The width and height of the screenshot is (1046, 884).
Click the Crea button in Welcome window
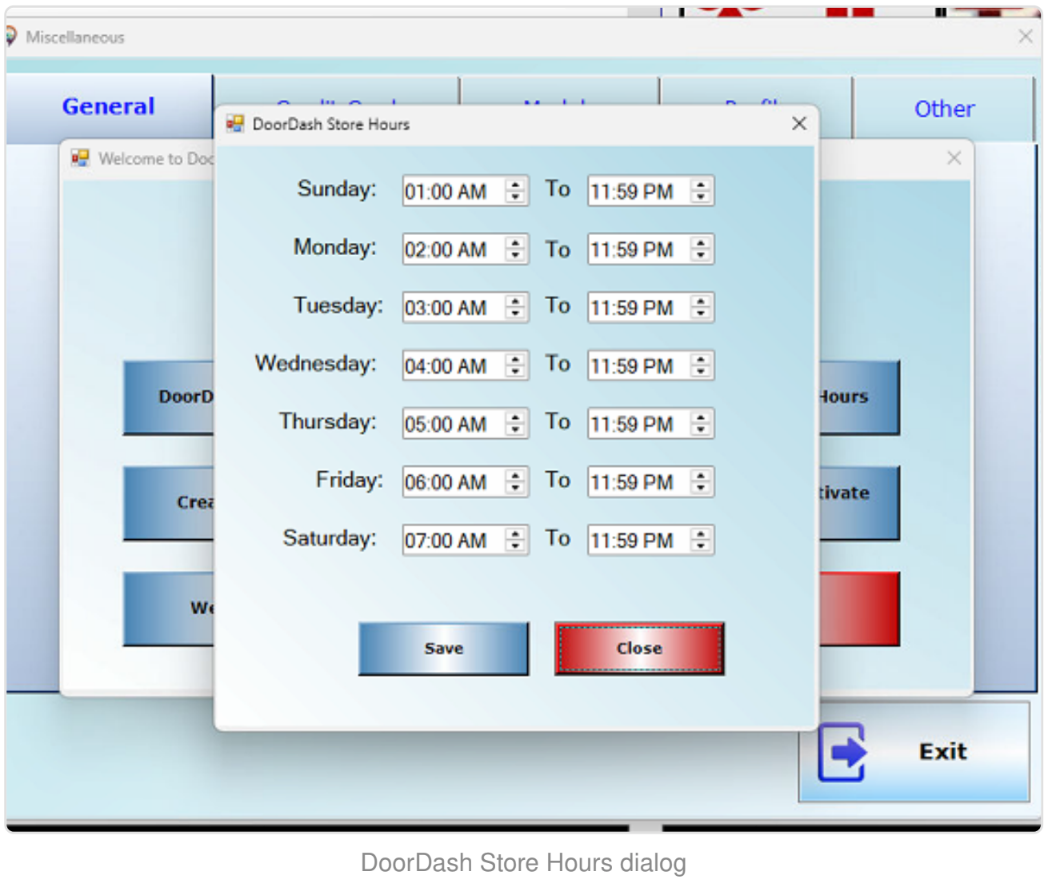coord(169,502)
